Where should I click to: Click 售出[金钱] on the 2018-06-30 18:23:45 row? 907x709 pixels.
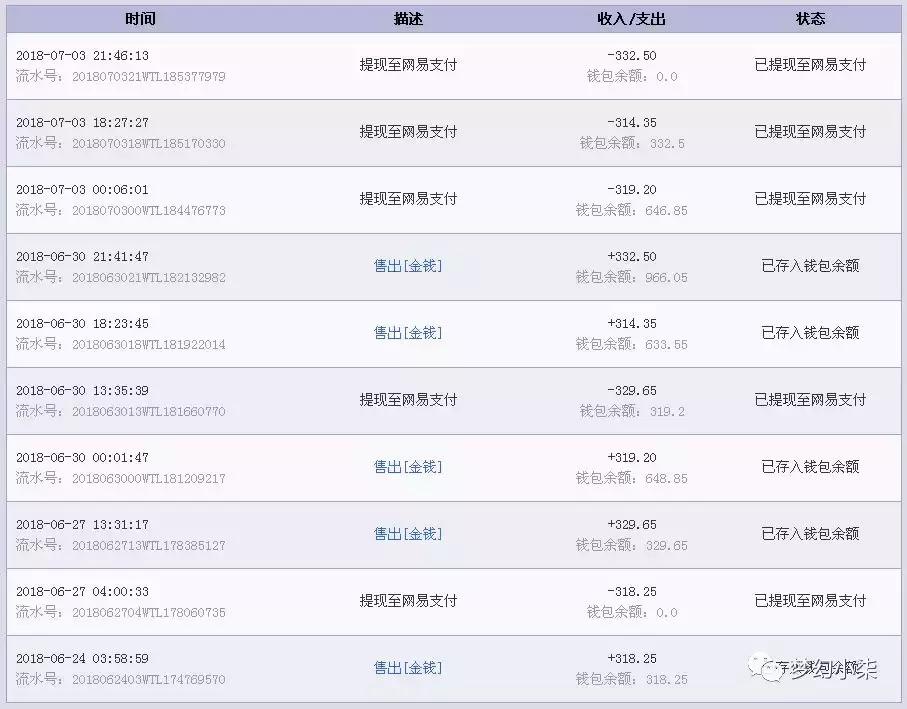click(407, 333)
